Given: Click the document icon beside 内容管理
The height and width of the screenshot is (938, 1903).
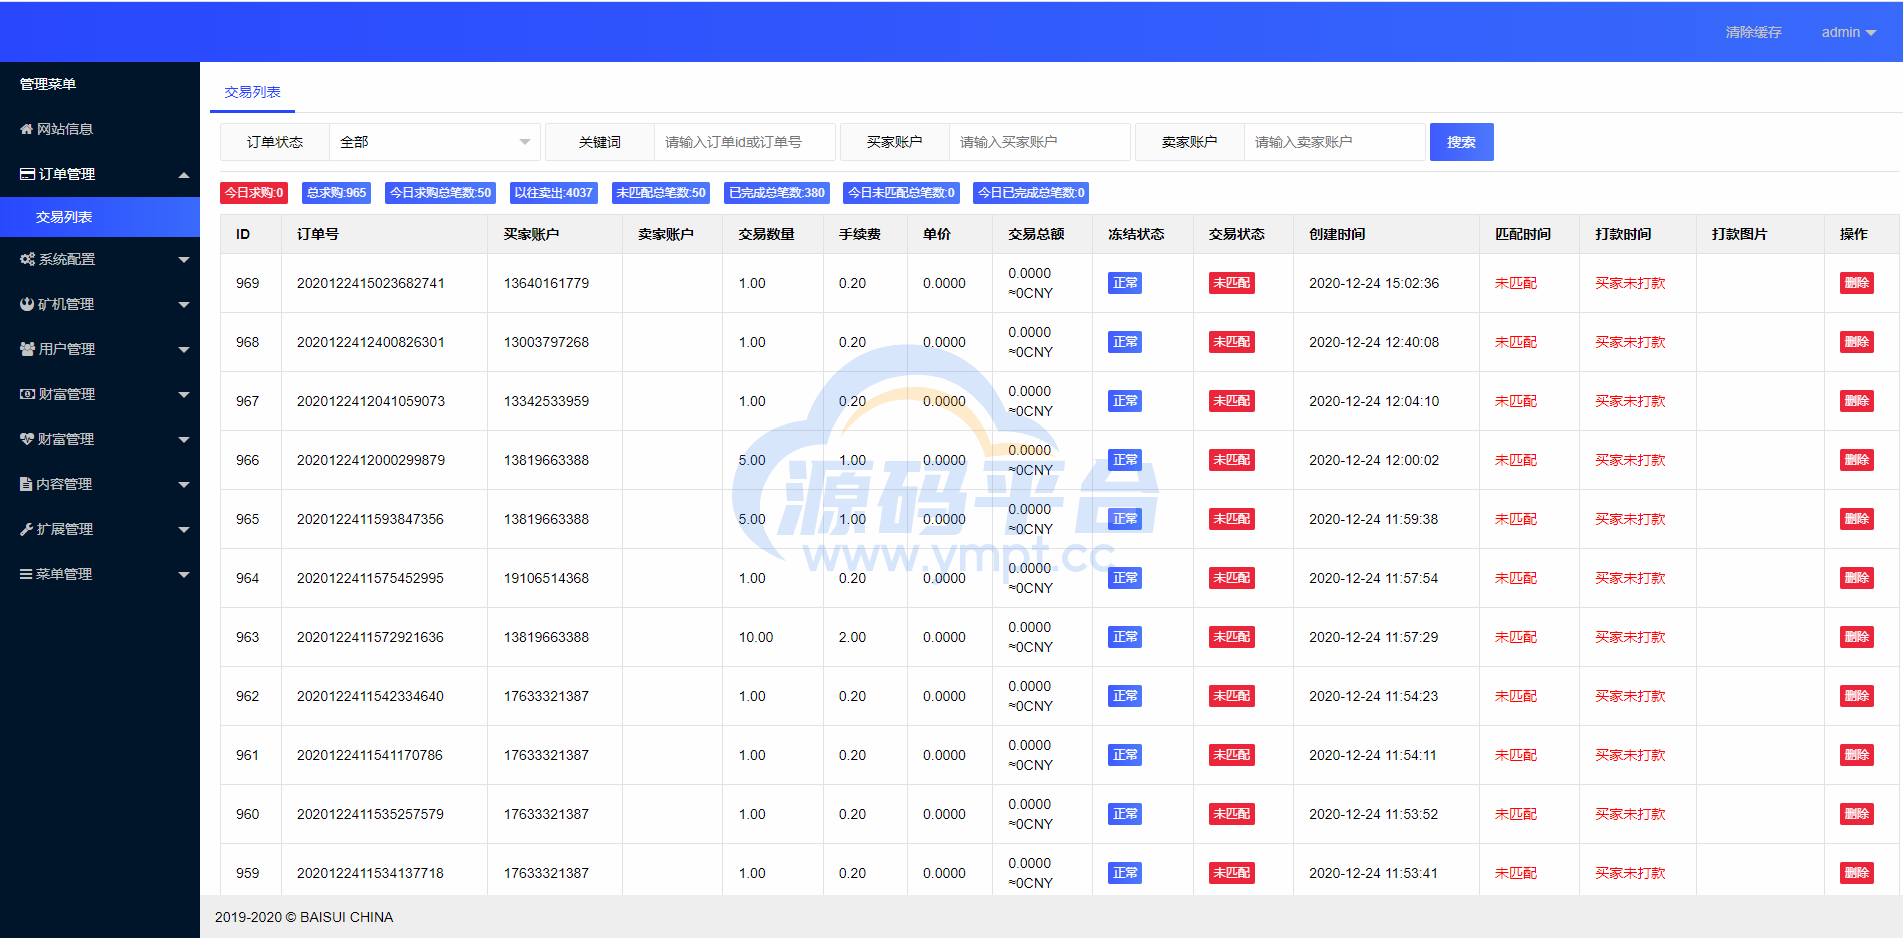Looking at the screenshot, I should pyautogui.click(x=26, y=484).
